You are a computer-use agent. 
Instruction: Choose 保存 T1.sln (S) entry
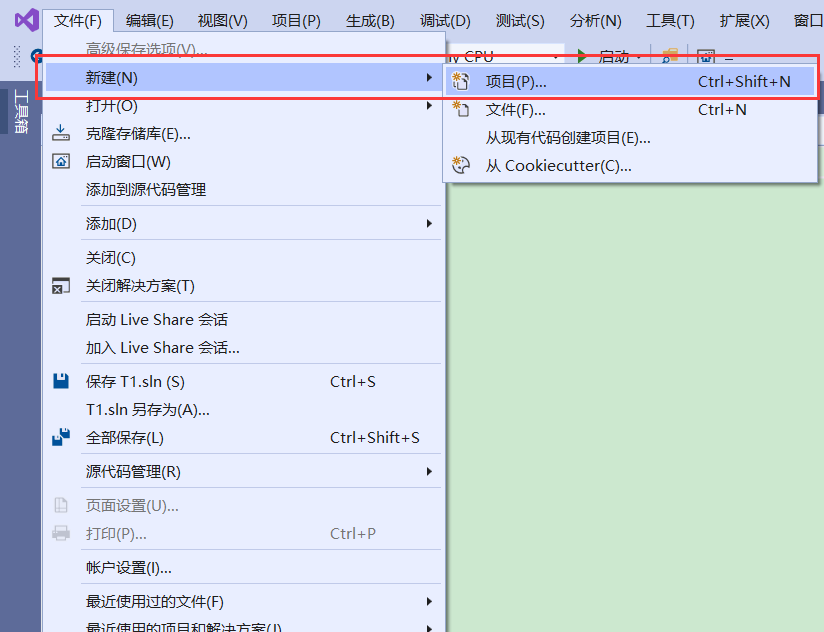tap(243, 381)
